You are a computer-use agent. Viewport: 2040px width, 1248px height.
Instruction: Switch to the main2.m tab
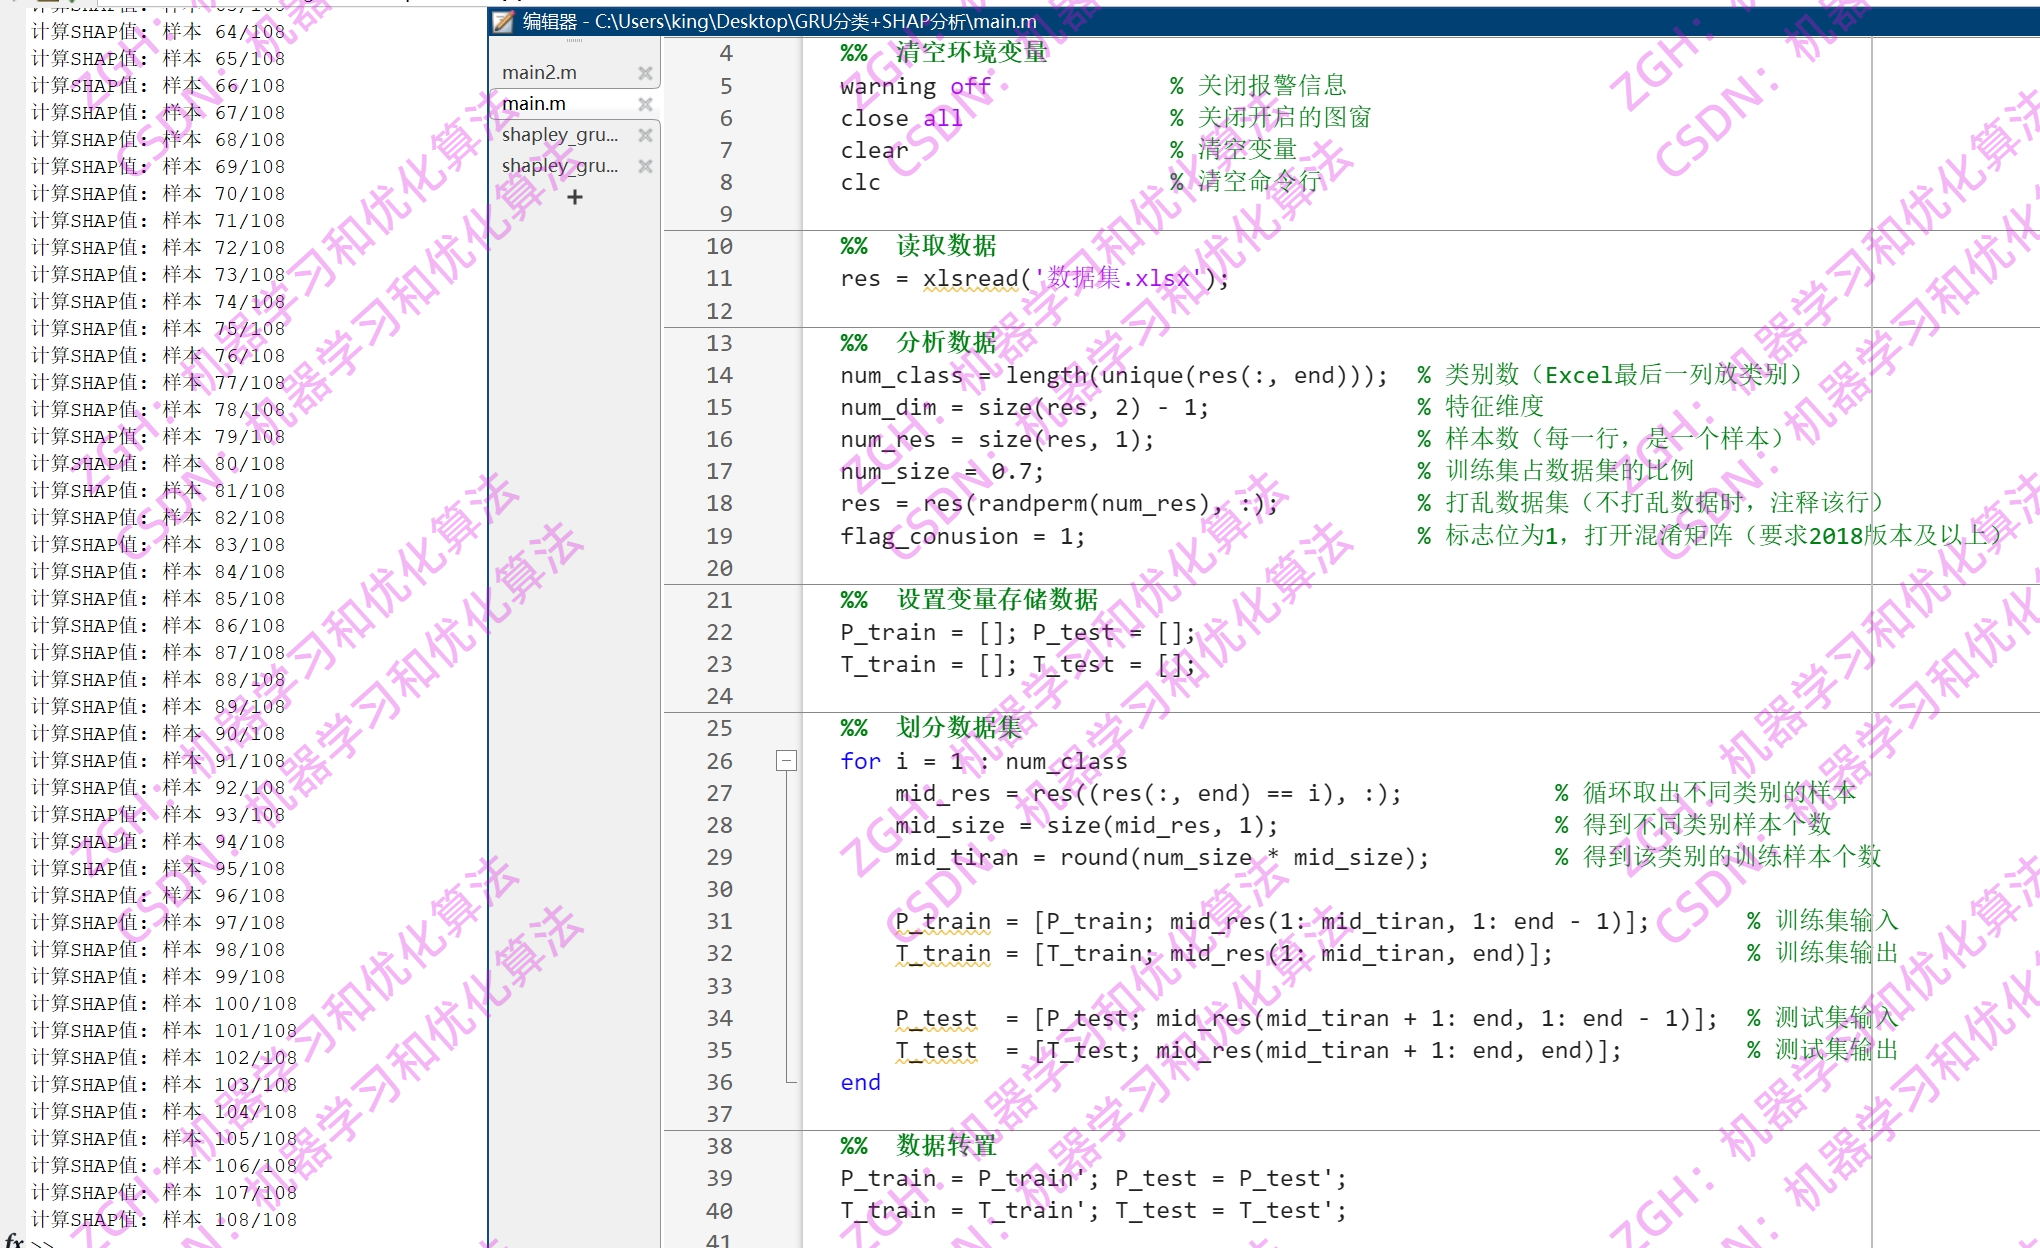540,73
